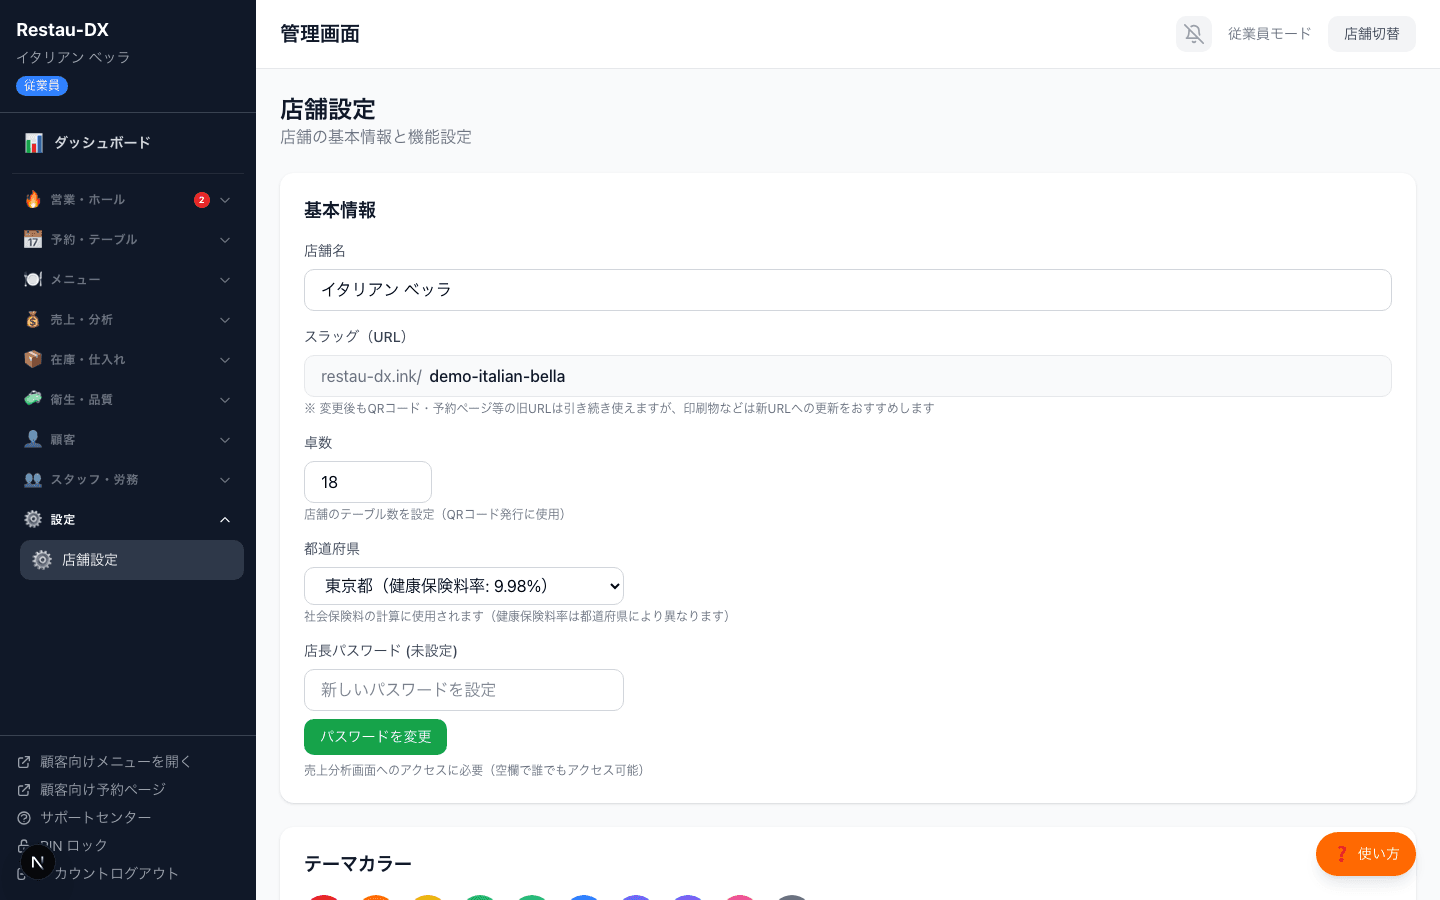Click the muted notification bell icon

pyautogui.click(x=1194, y=34)
